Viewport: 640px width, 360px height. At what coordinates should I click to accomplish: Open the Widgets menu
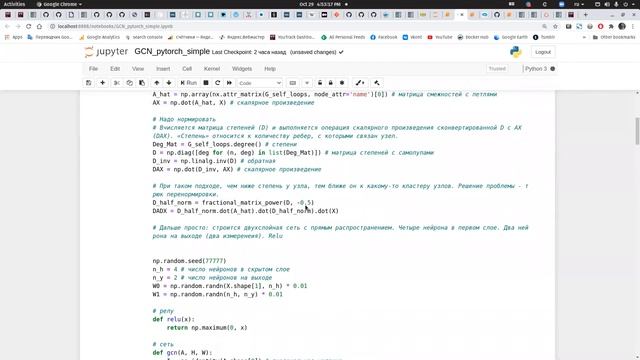click(242, 69)
